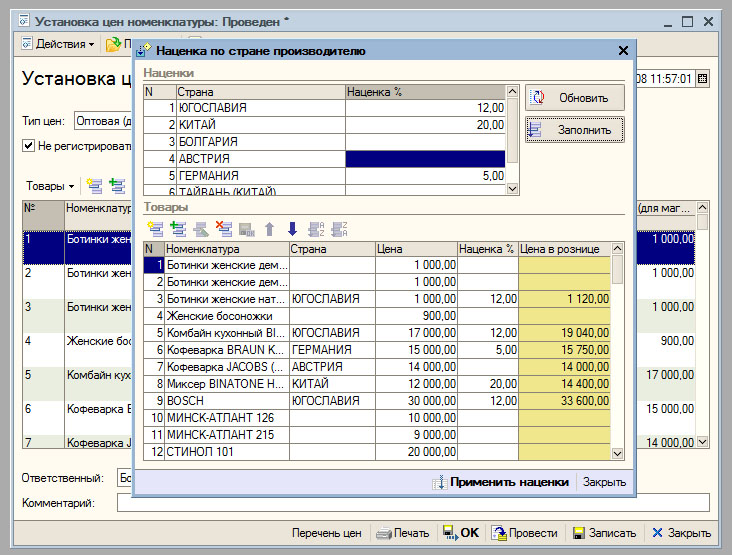Click the add row icon in Товары toolbar
The height and width of the screenshot is (555, 732).
(155, 228)
